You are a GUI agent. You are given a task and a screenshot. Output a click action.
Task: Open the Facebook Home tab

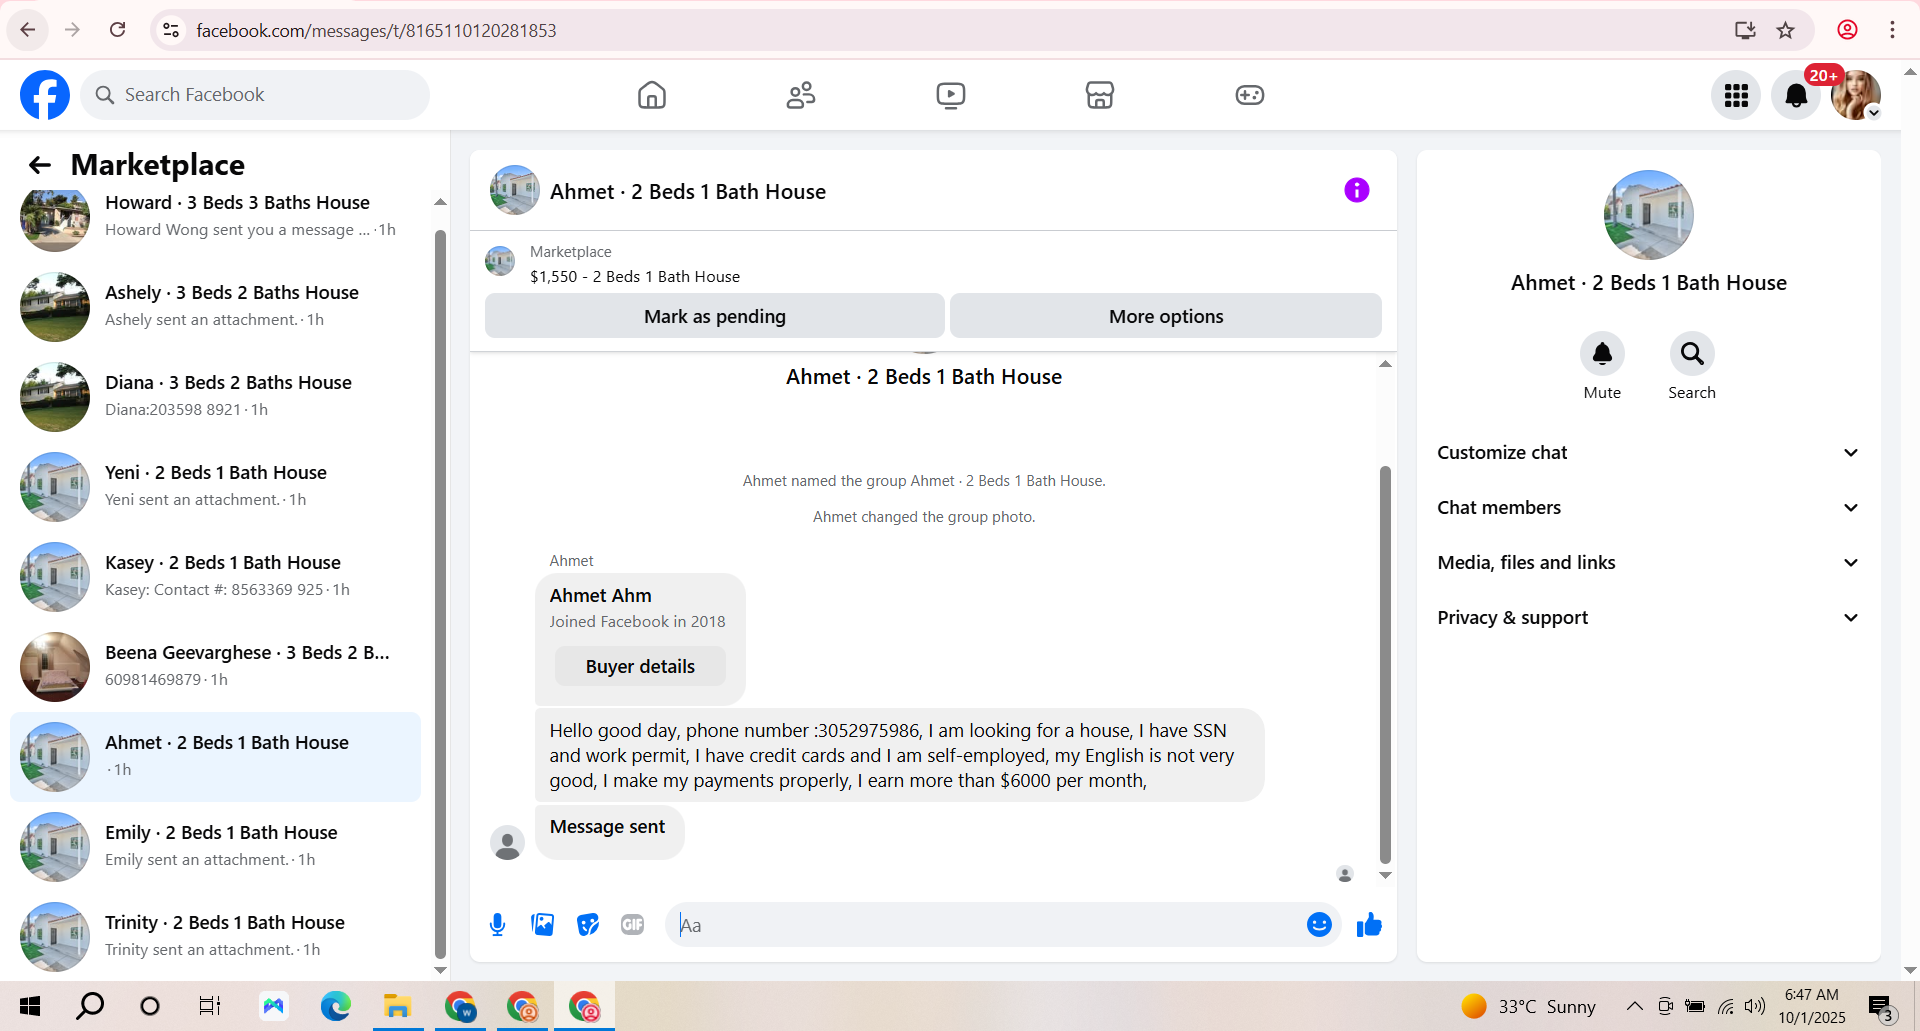click(652, 95)
